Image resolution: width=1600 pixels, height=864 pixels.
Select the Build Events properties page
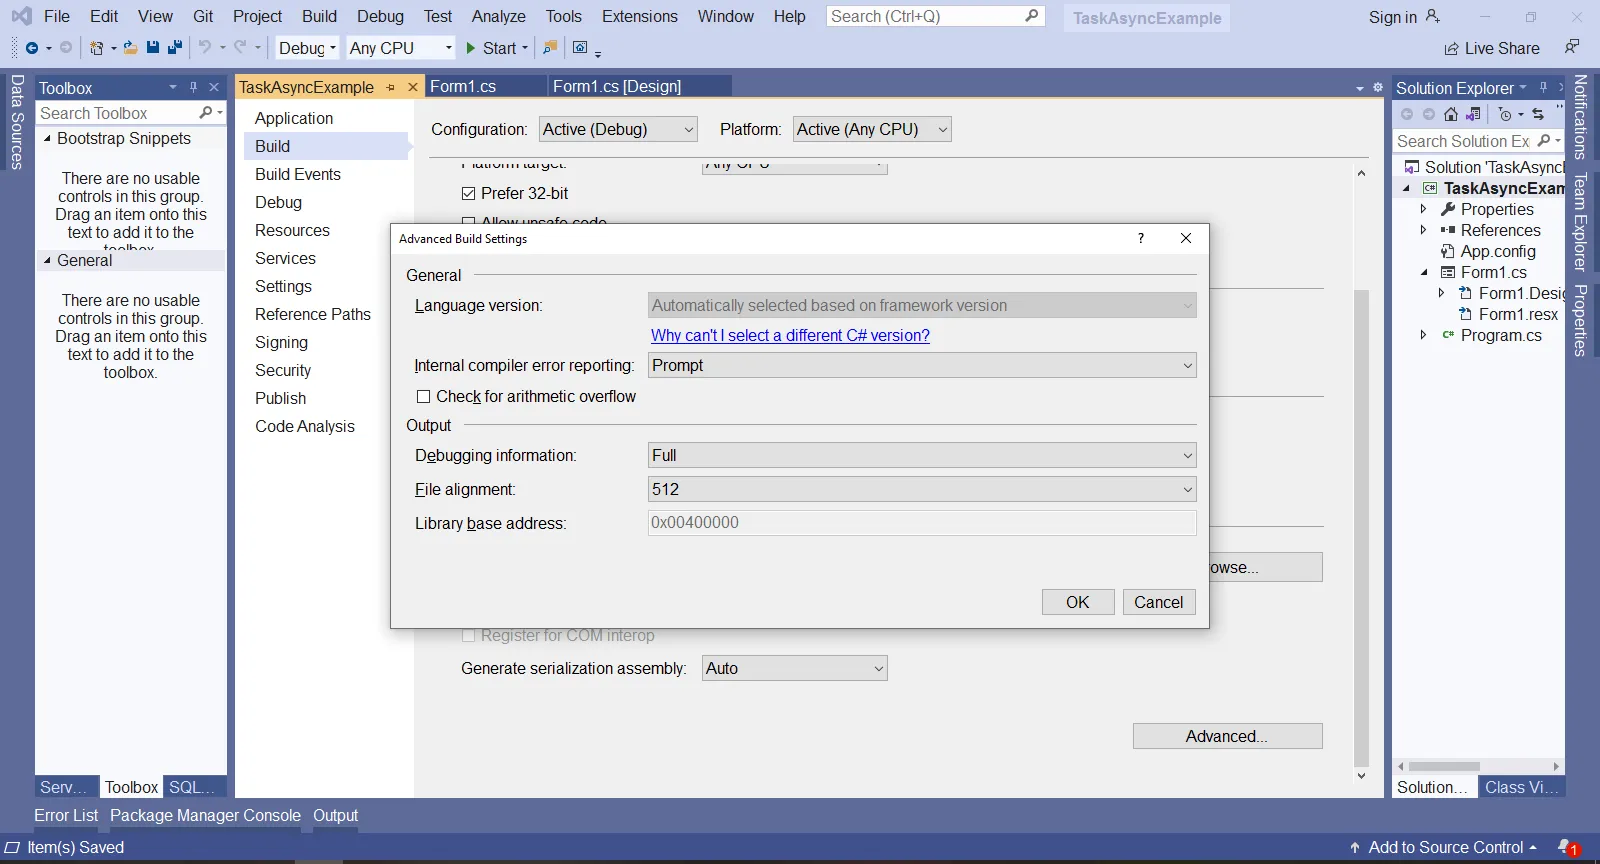point(298,174)
